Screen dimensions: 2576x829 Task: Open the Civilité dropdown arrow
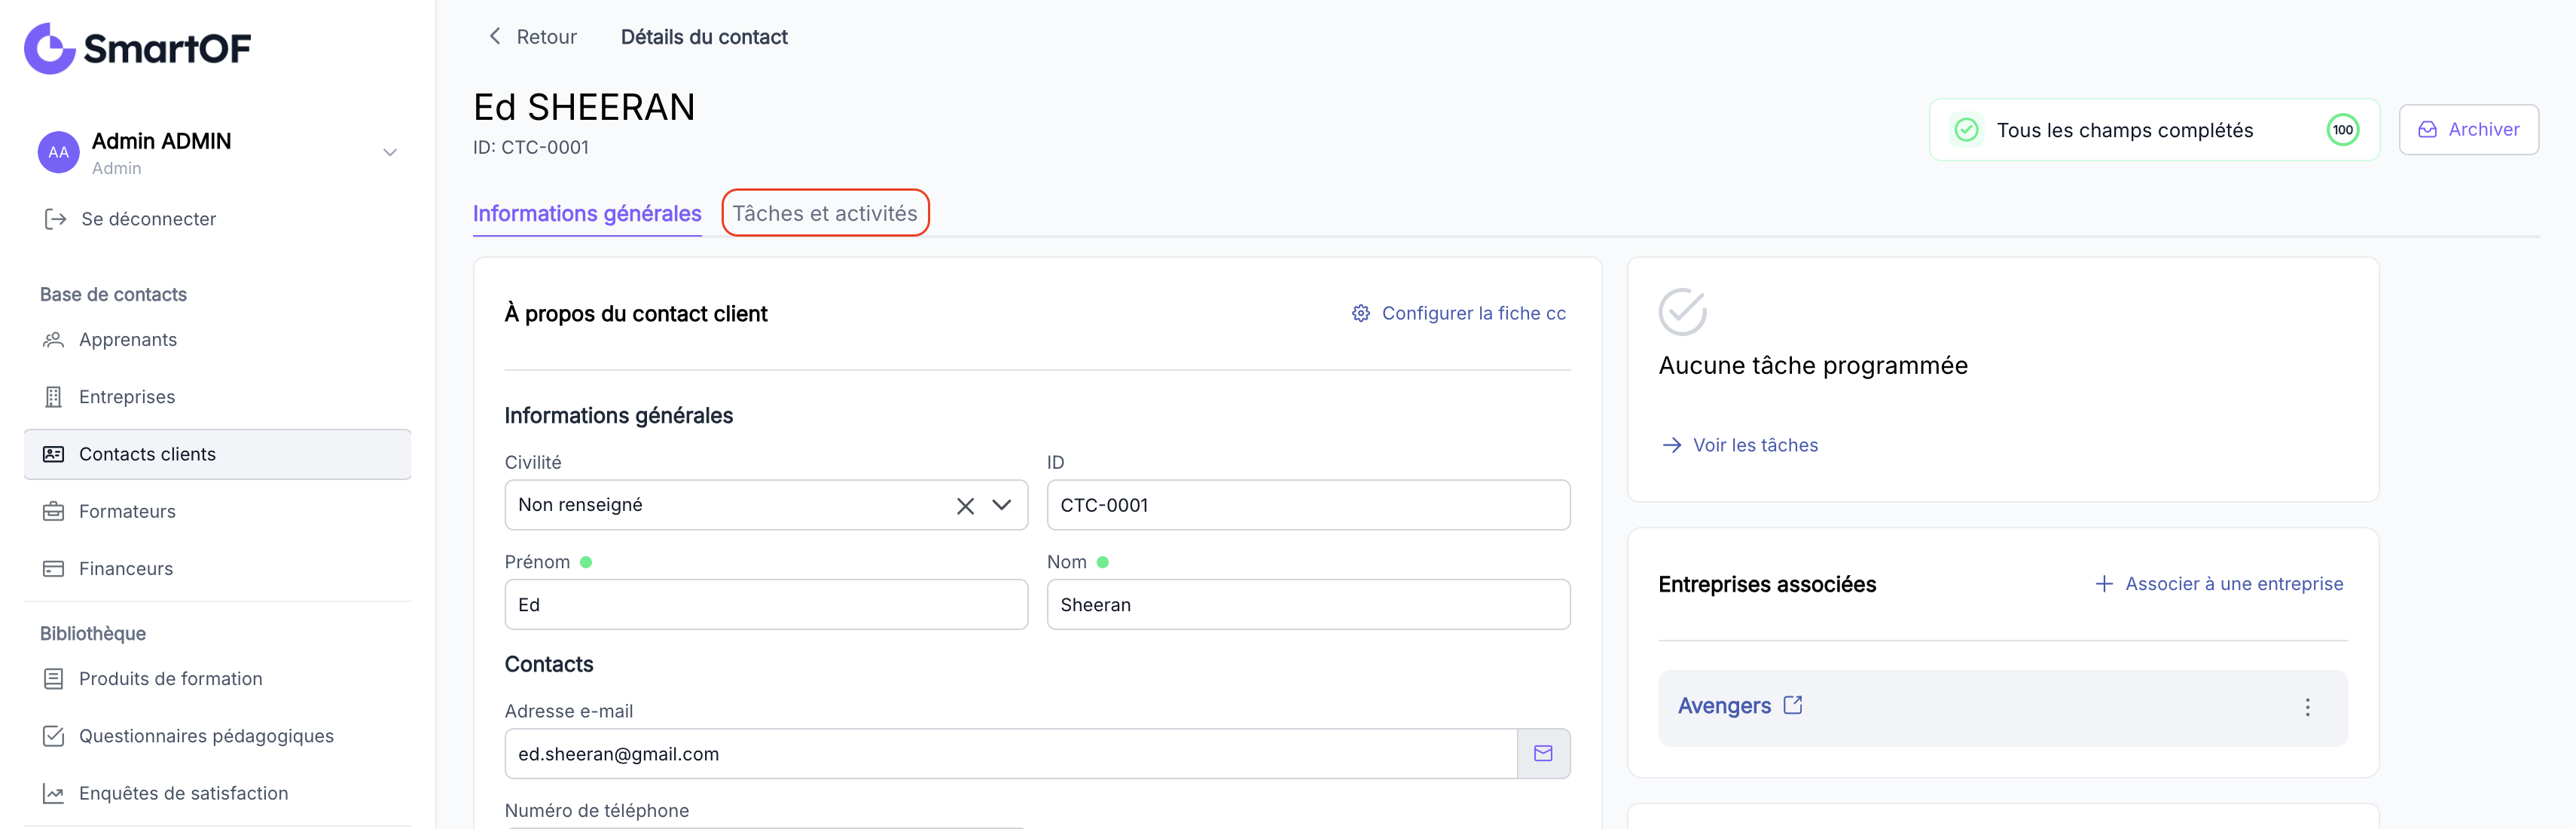pos(1001,505)
